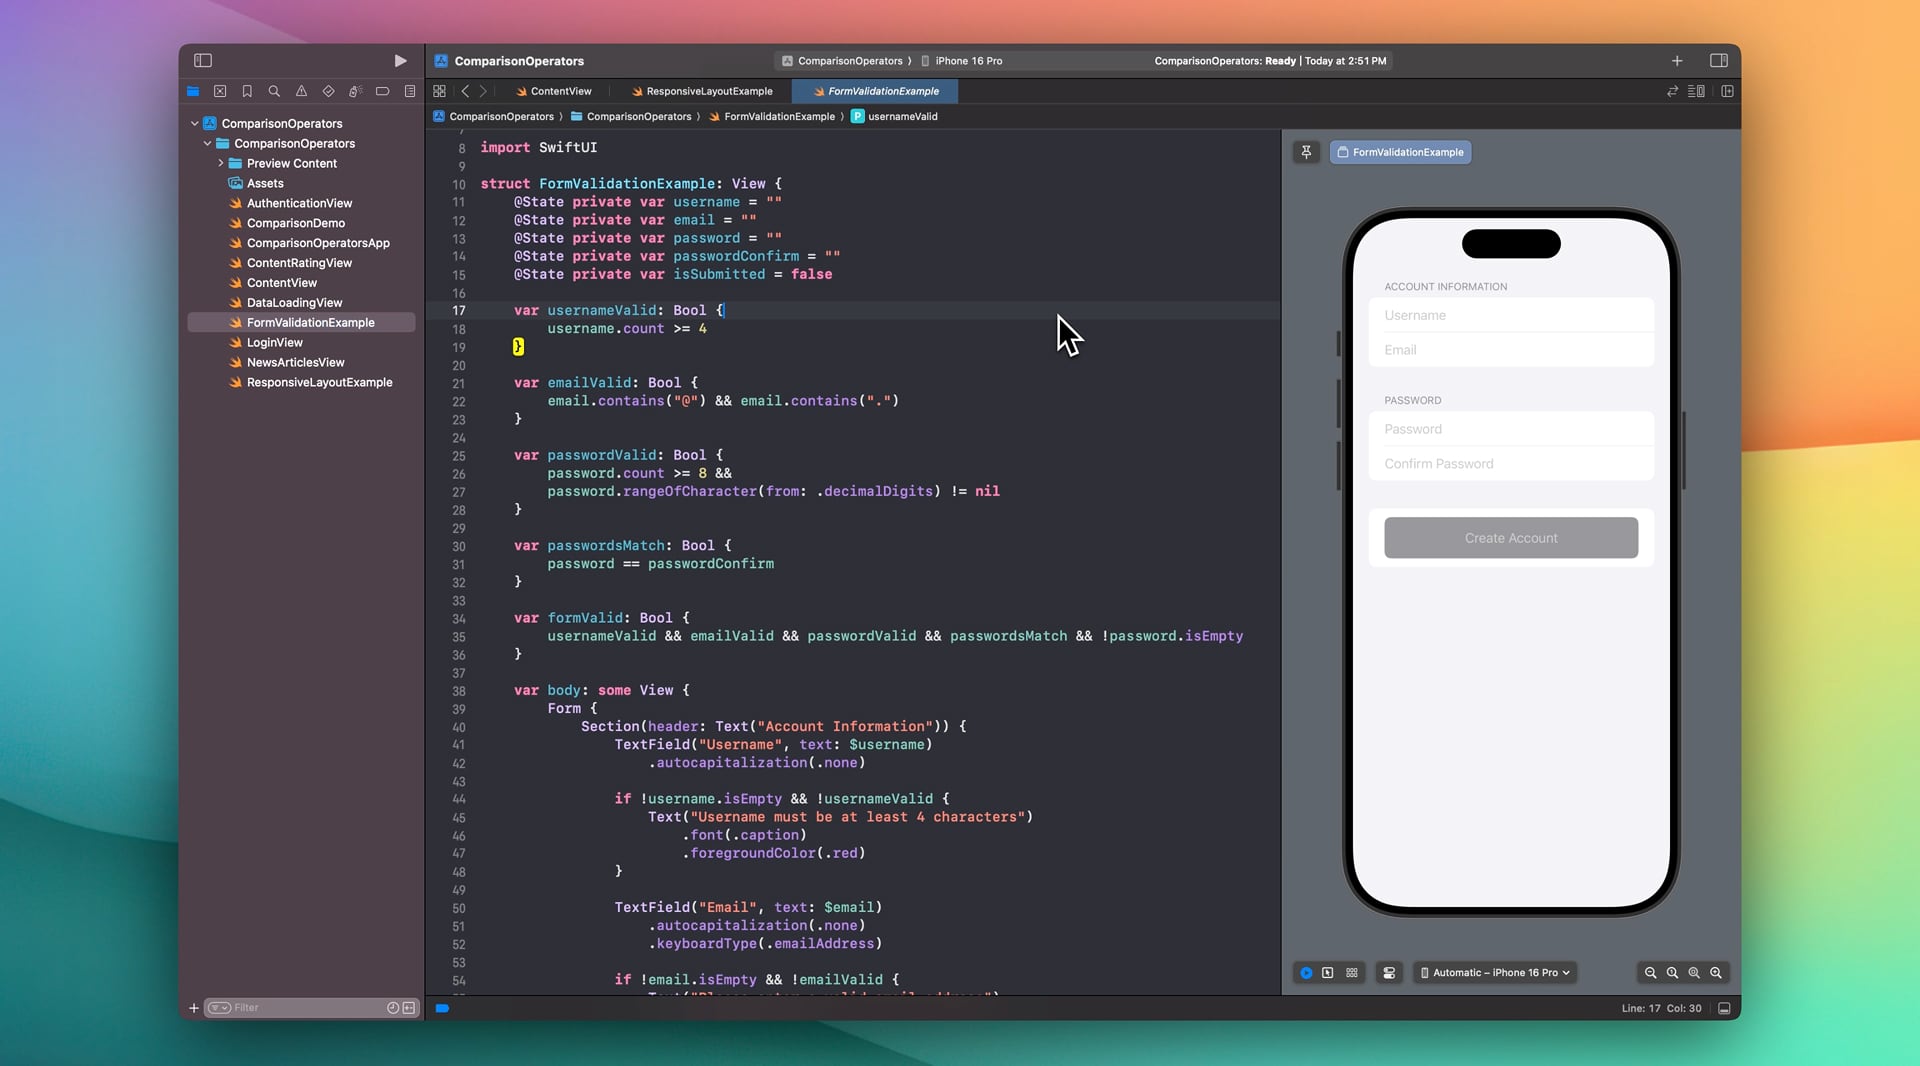The image size is (1920, 1066).
Task: Add a new editor tab with plus
Action: coord(1677,61)
